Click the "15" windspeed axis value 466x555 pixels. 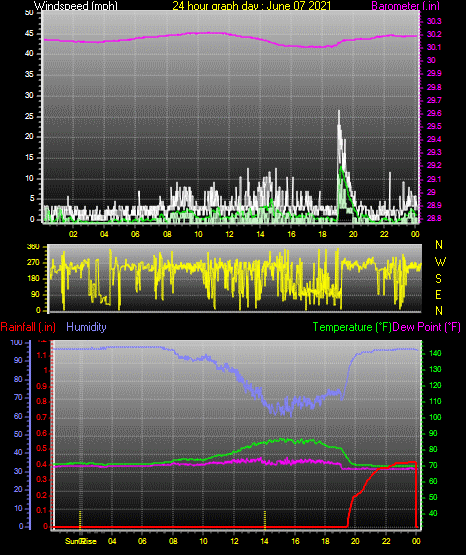(29, 158)
